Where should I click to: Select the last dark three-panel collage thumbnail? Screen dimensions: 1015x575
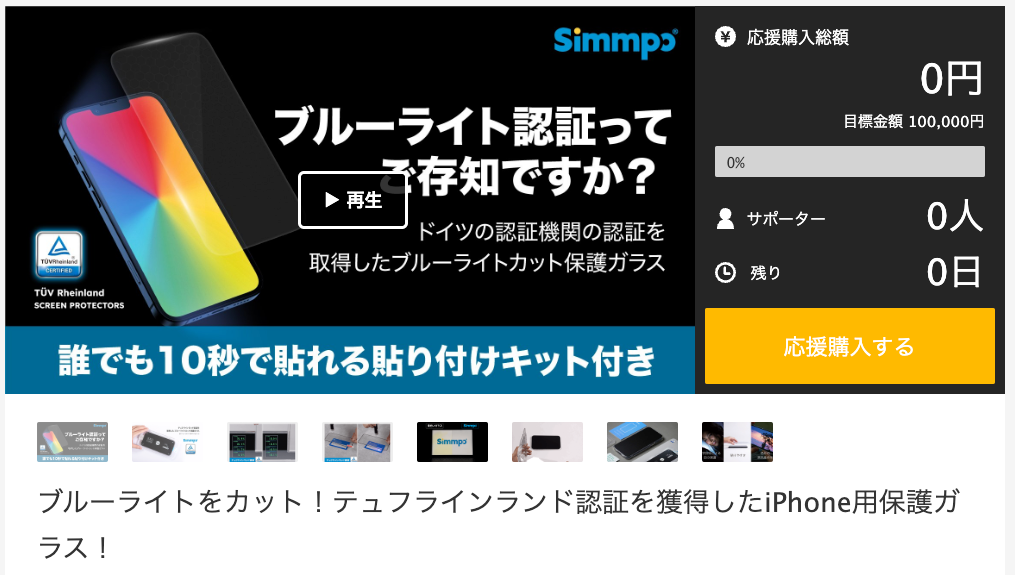(737, 442)
